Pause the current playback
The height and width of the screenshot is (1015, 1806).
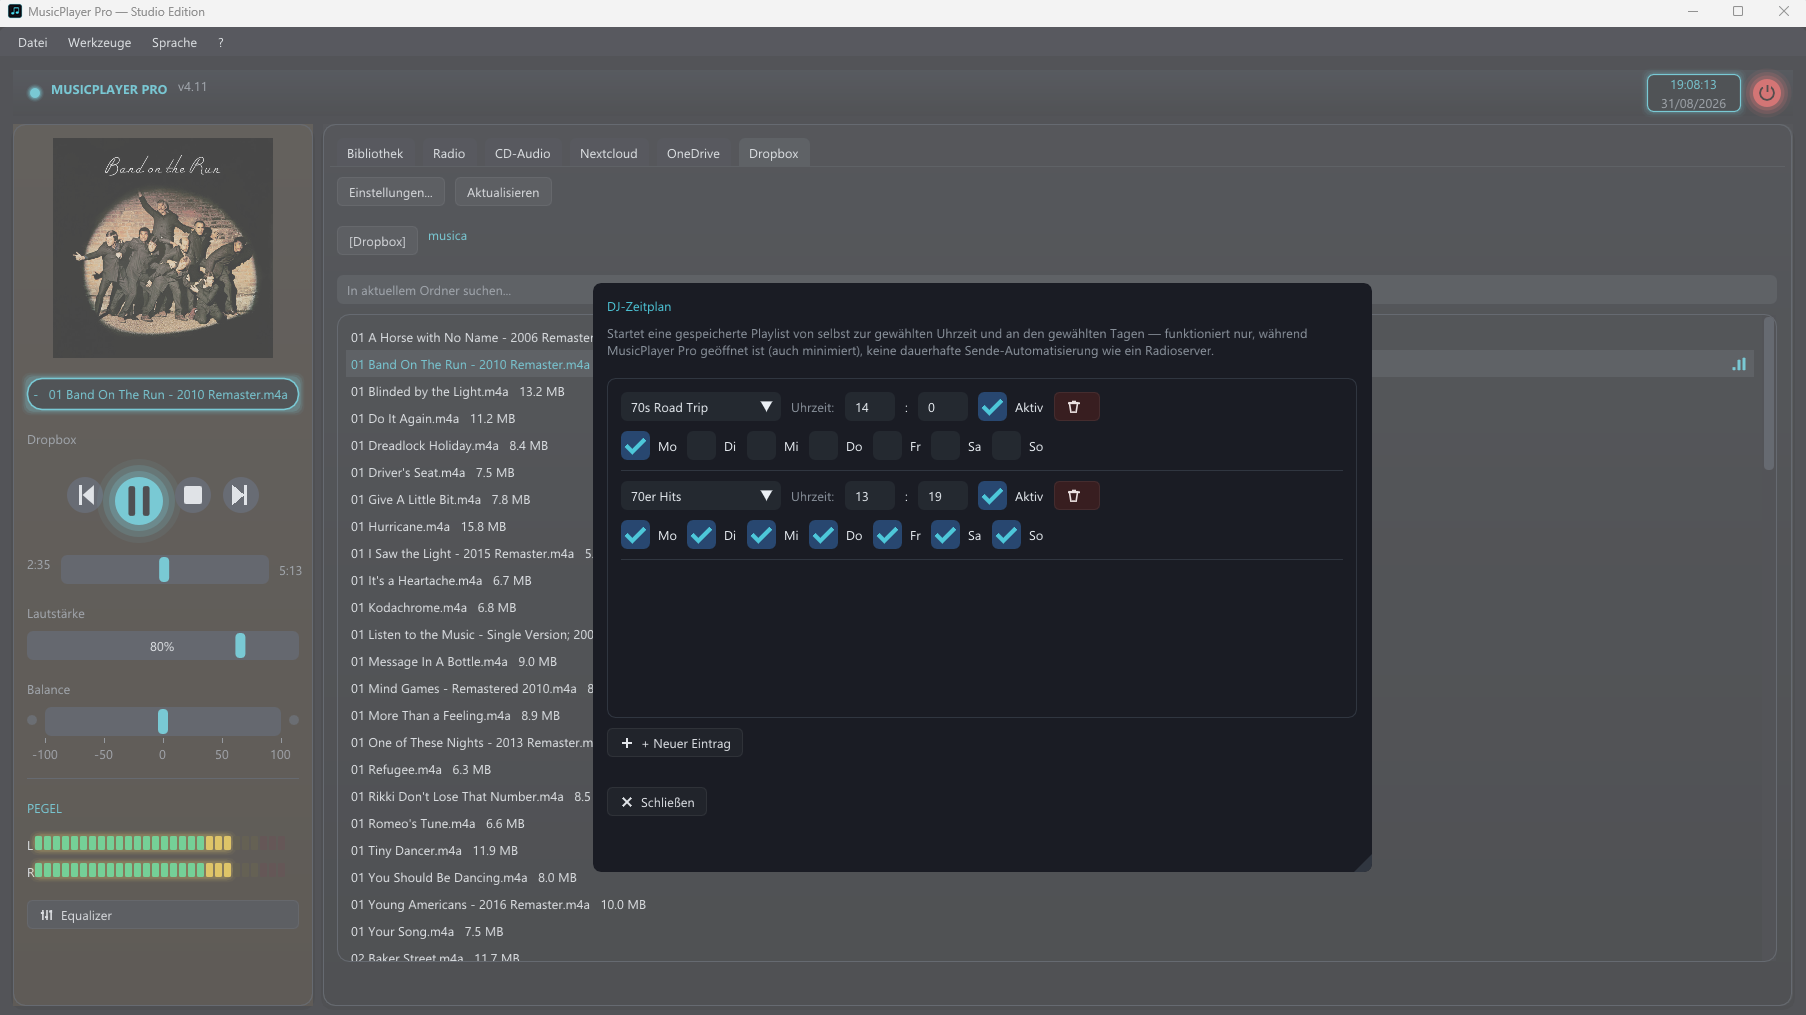(139, 499)
